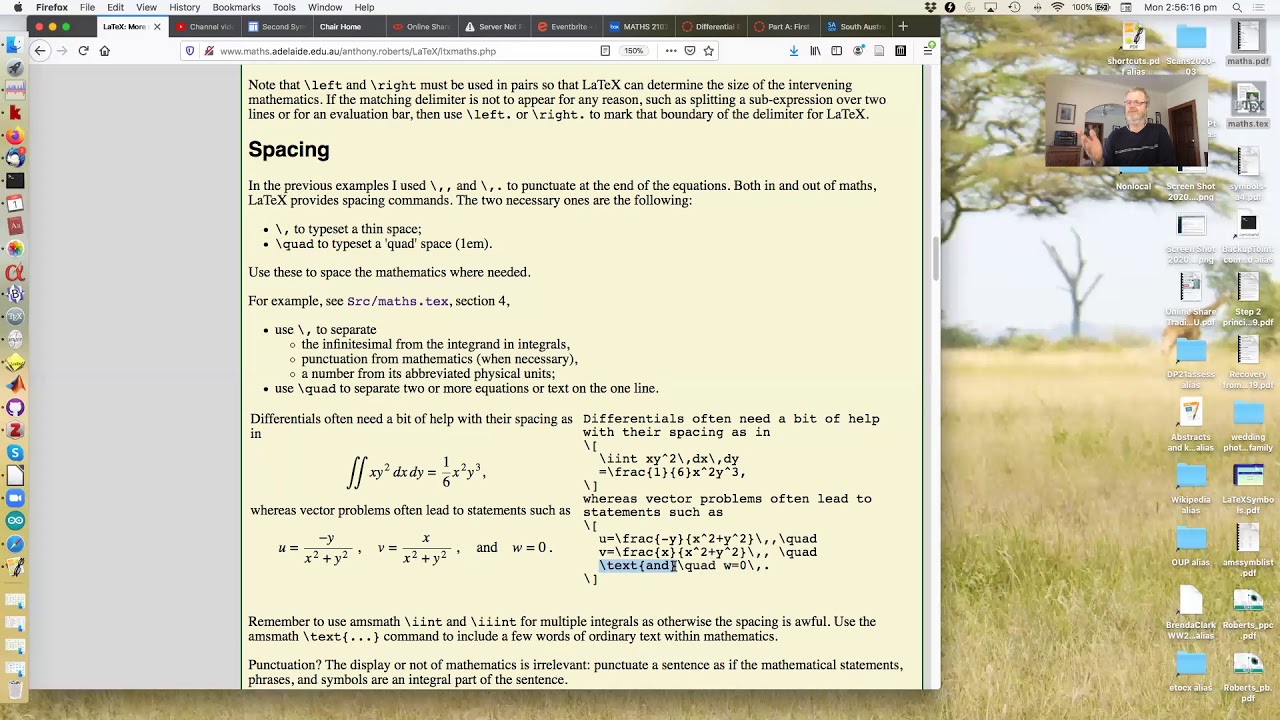Open Terminal from the Dock
Screen dimensions: 1280x720
click(15, 181)
